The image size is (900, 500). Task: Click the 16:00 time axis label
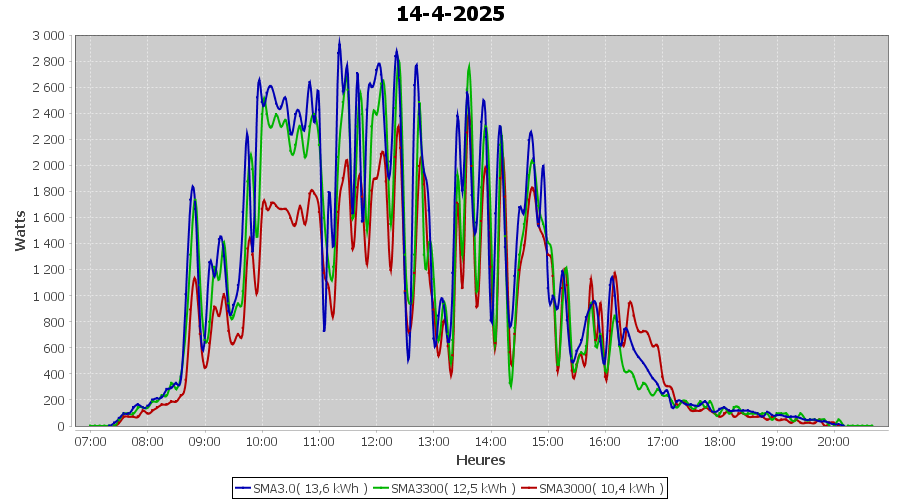click(605, 441)
